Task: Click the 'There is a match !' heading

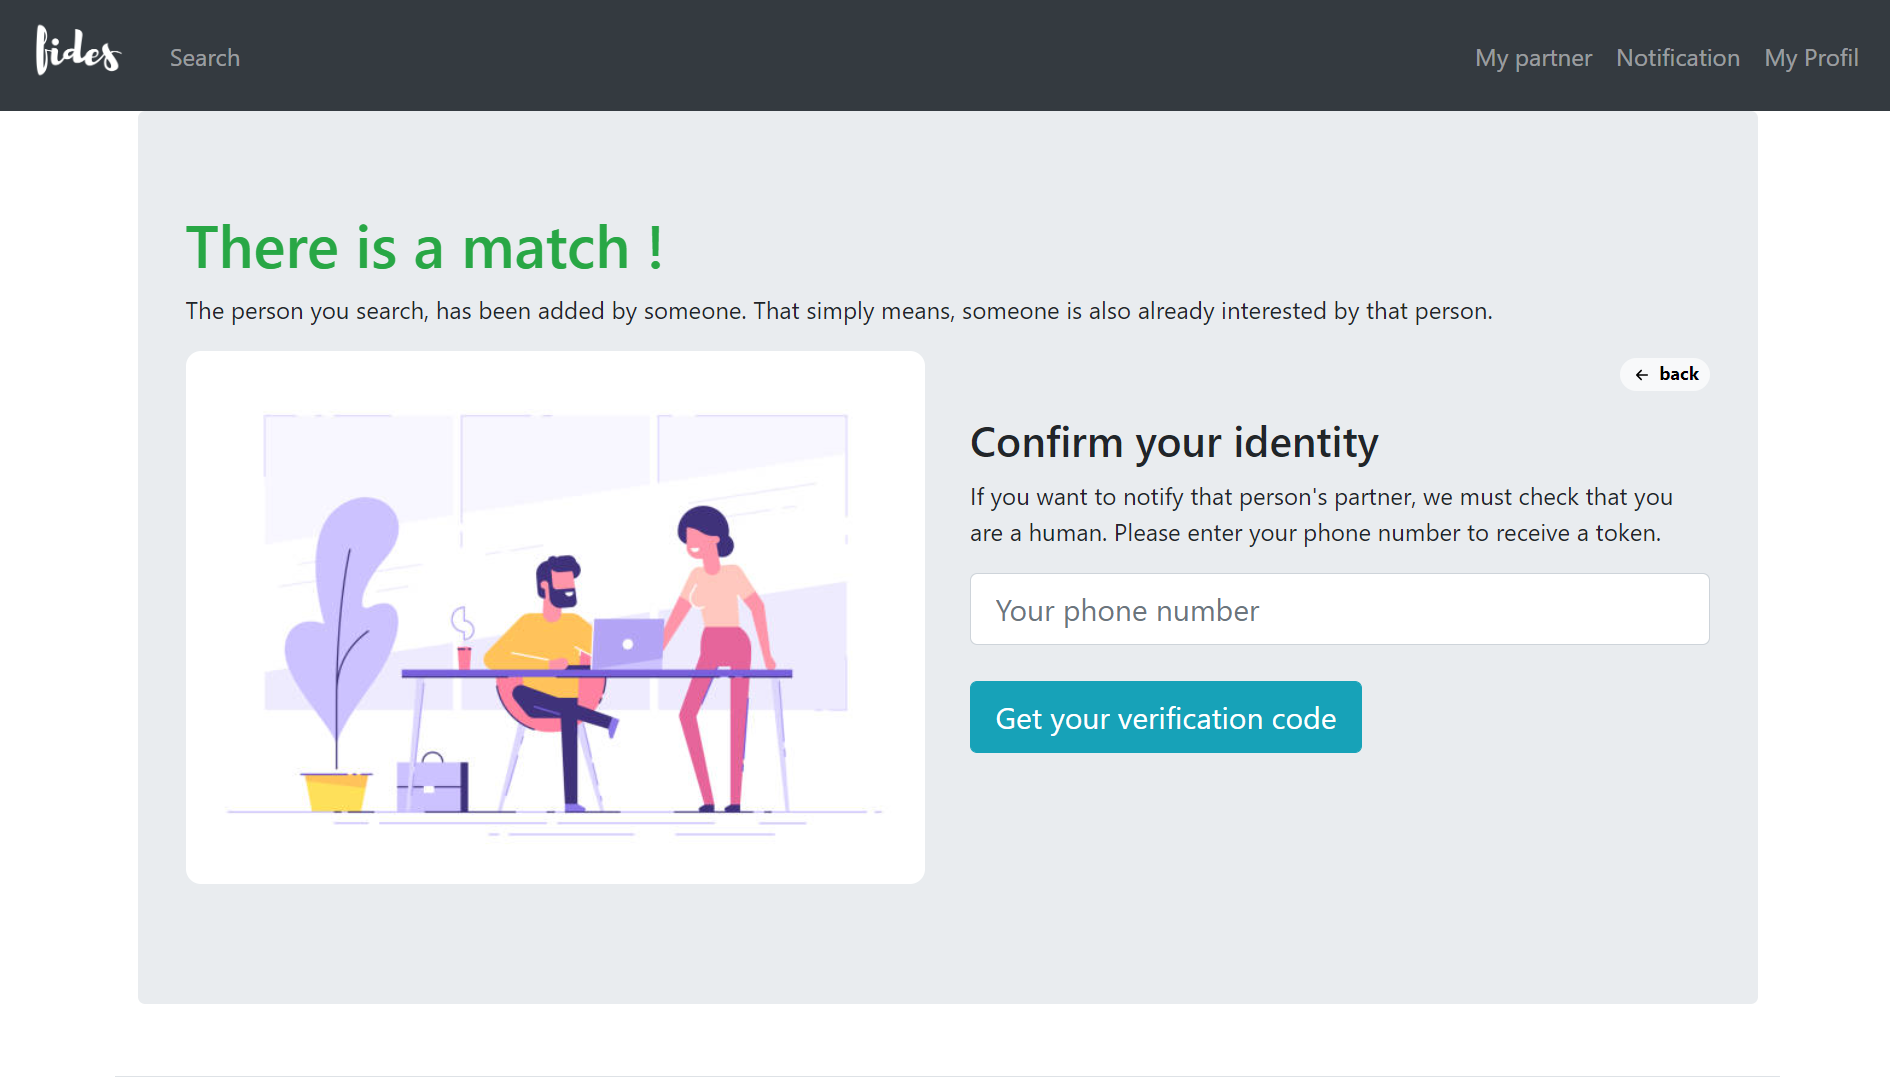Action: [x=424, y=247]
